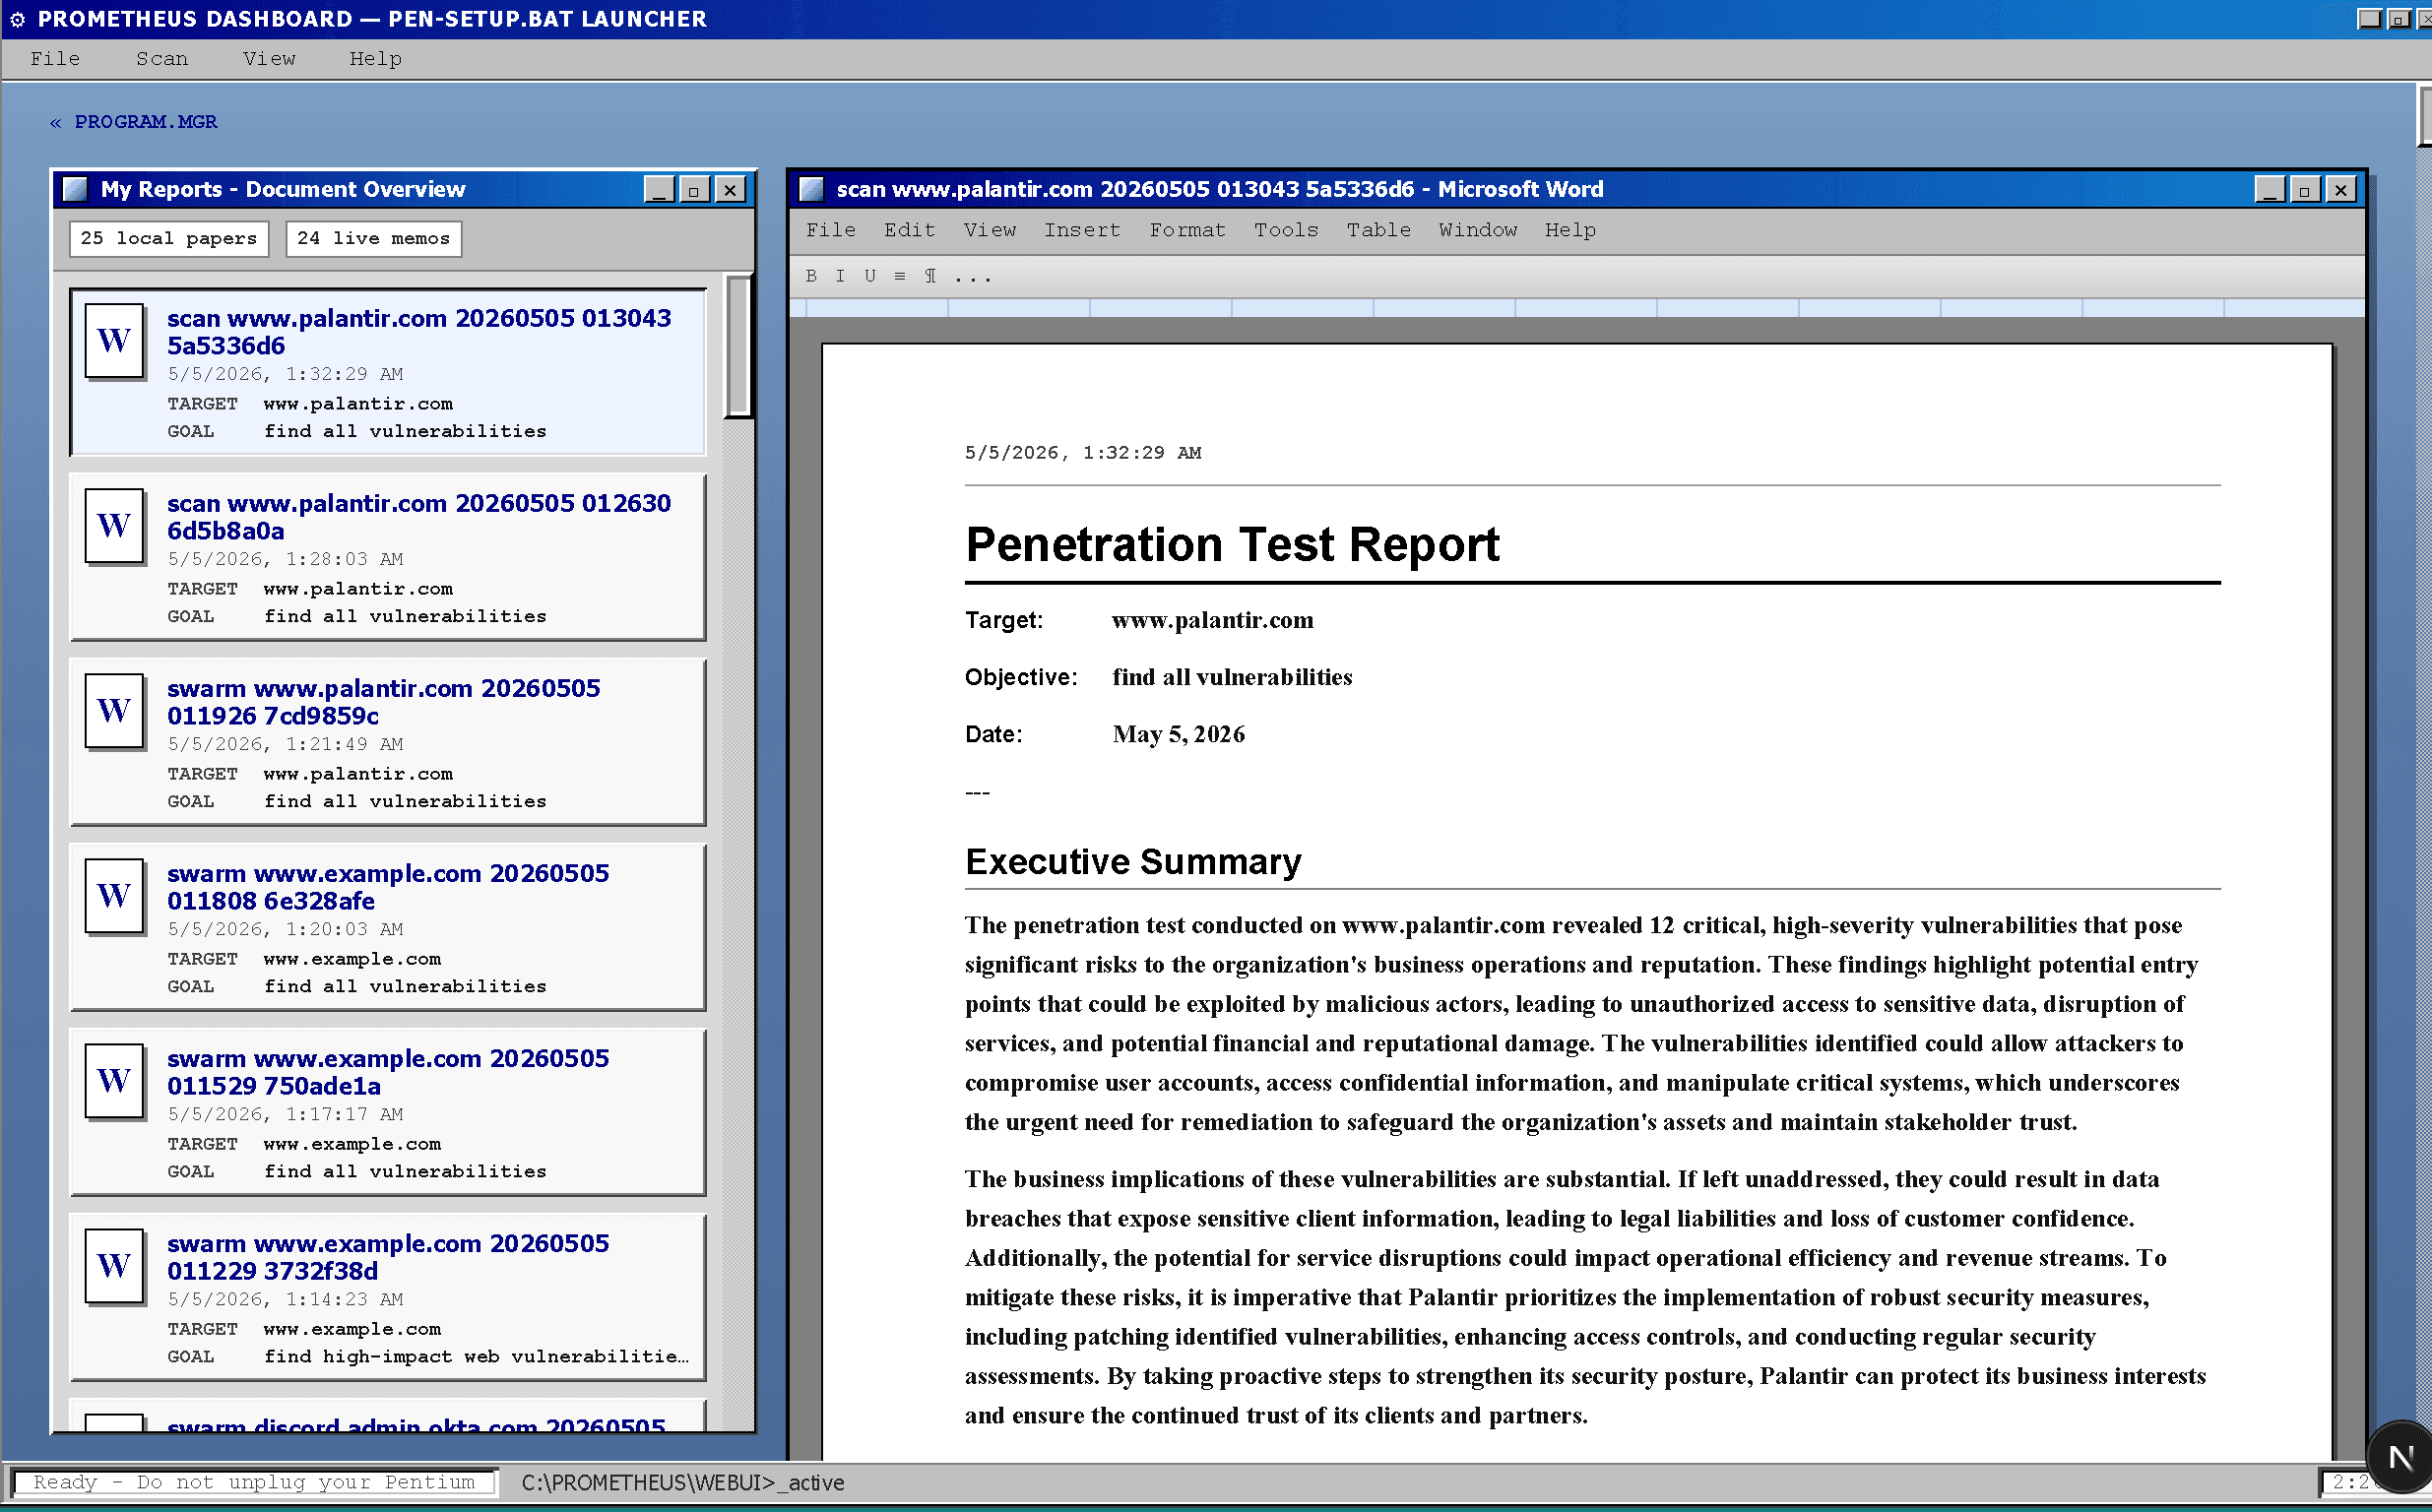The image size is (2432, 1512).
Task: Open the dashboard File menu
Action: point(55,59)
